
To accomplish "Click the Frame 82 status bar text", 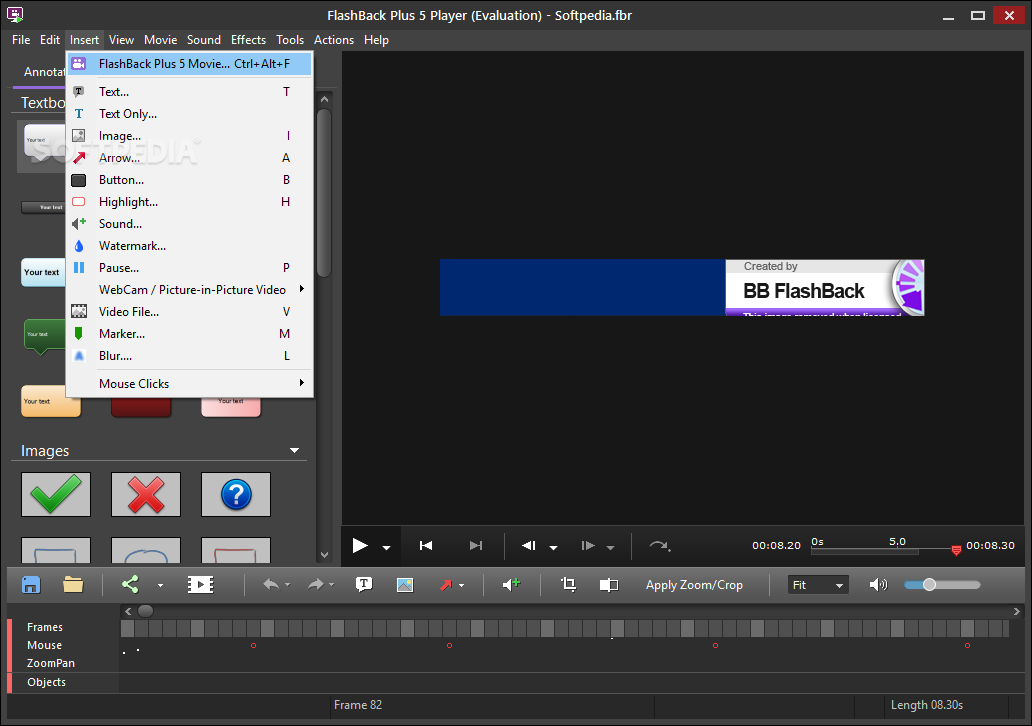I will click(x=357, y=704).
